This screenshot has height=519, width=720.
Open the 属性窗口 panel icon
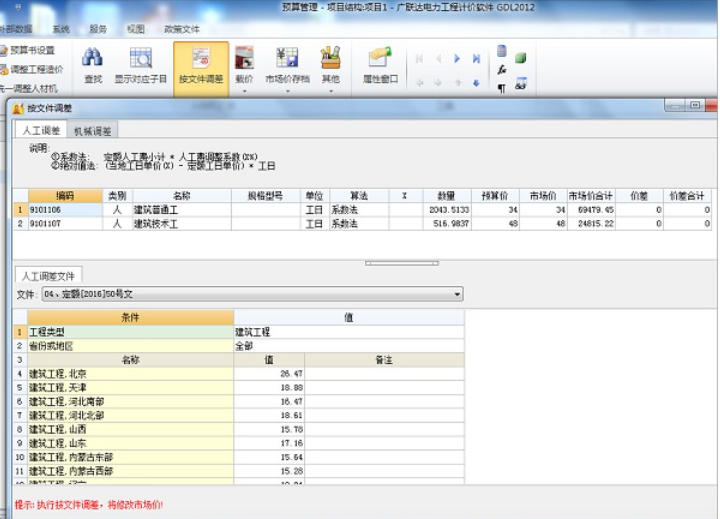point(380,60)
